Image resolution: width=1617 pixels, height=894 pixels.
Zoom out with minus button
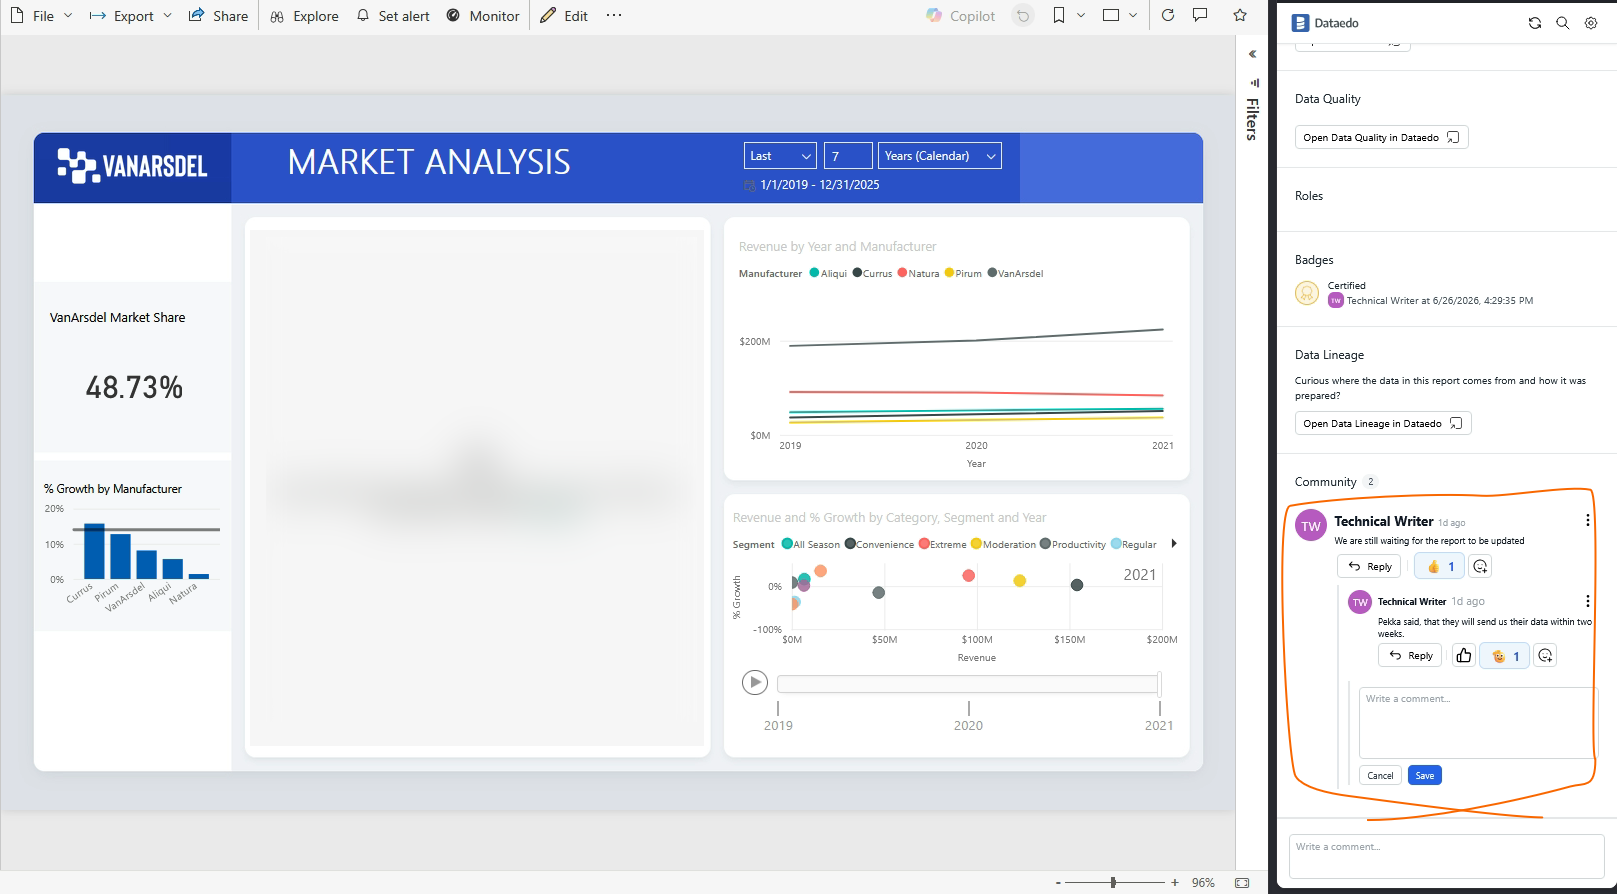[1058, 883]
